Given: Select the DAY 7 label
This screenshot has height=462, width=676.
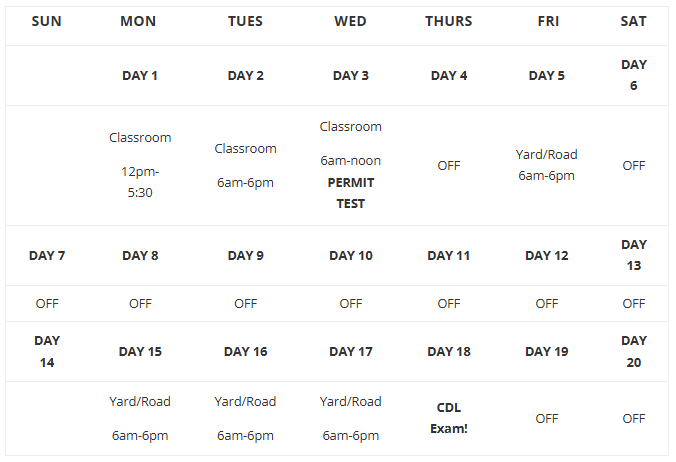Looking at the screenshot, I should [47, 256].
